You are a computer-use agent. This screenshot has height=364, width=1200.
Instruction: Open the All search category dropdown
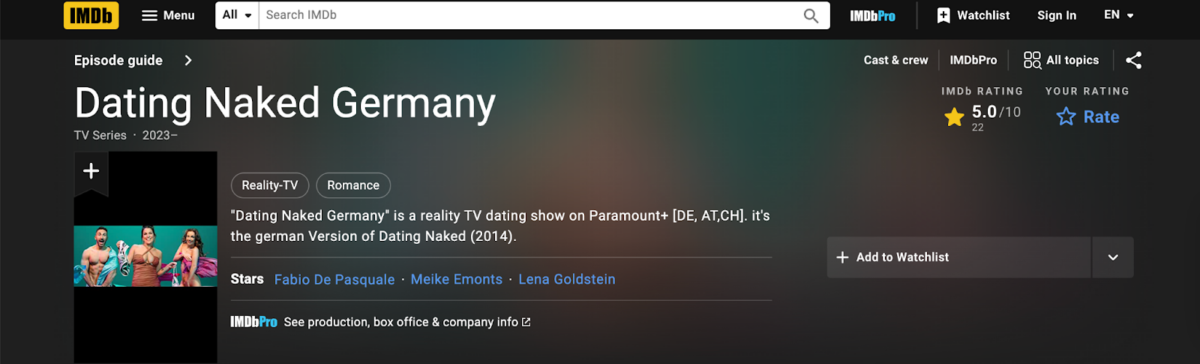[x=238, y=15]
